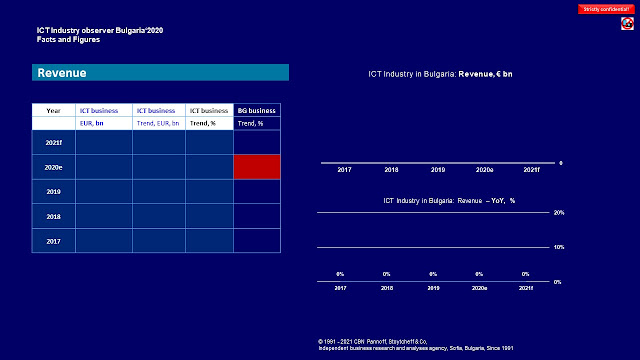Click the 2019 row label in the table
The image size is (640, 360).
[x=53, y=191]
